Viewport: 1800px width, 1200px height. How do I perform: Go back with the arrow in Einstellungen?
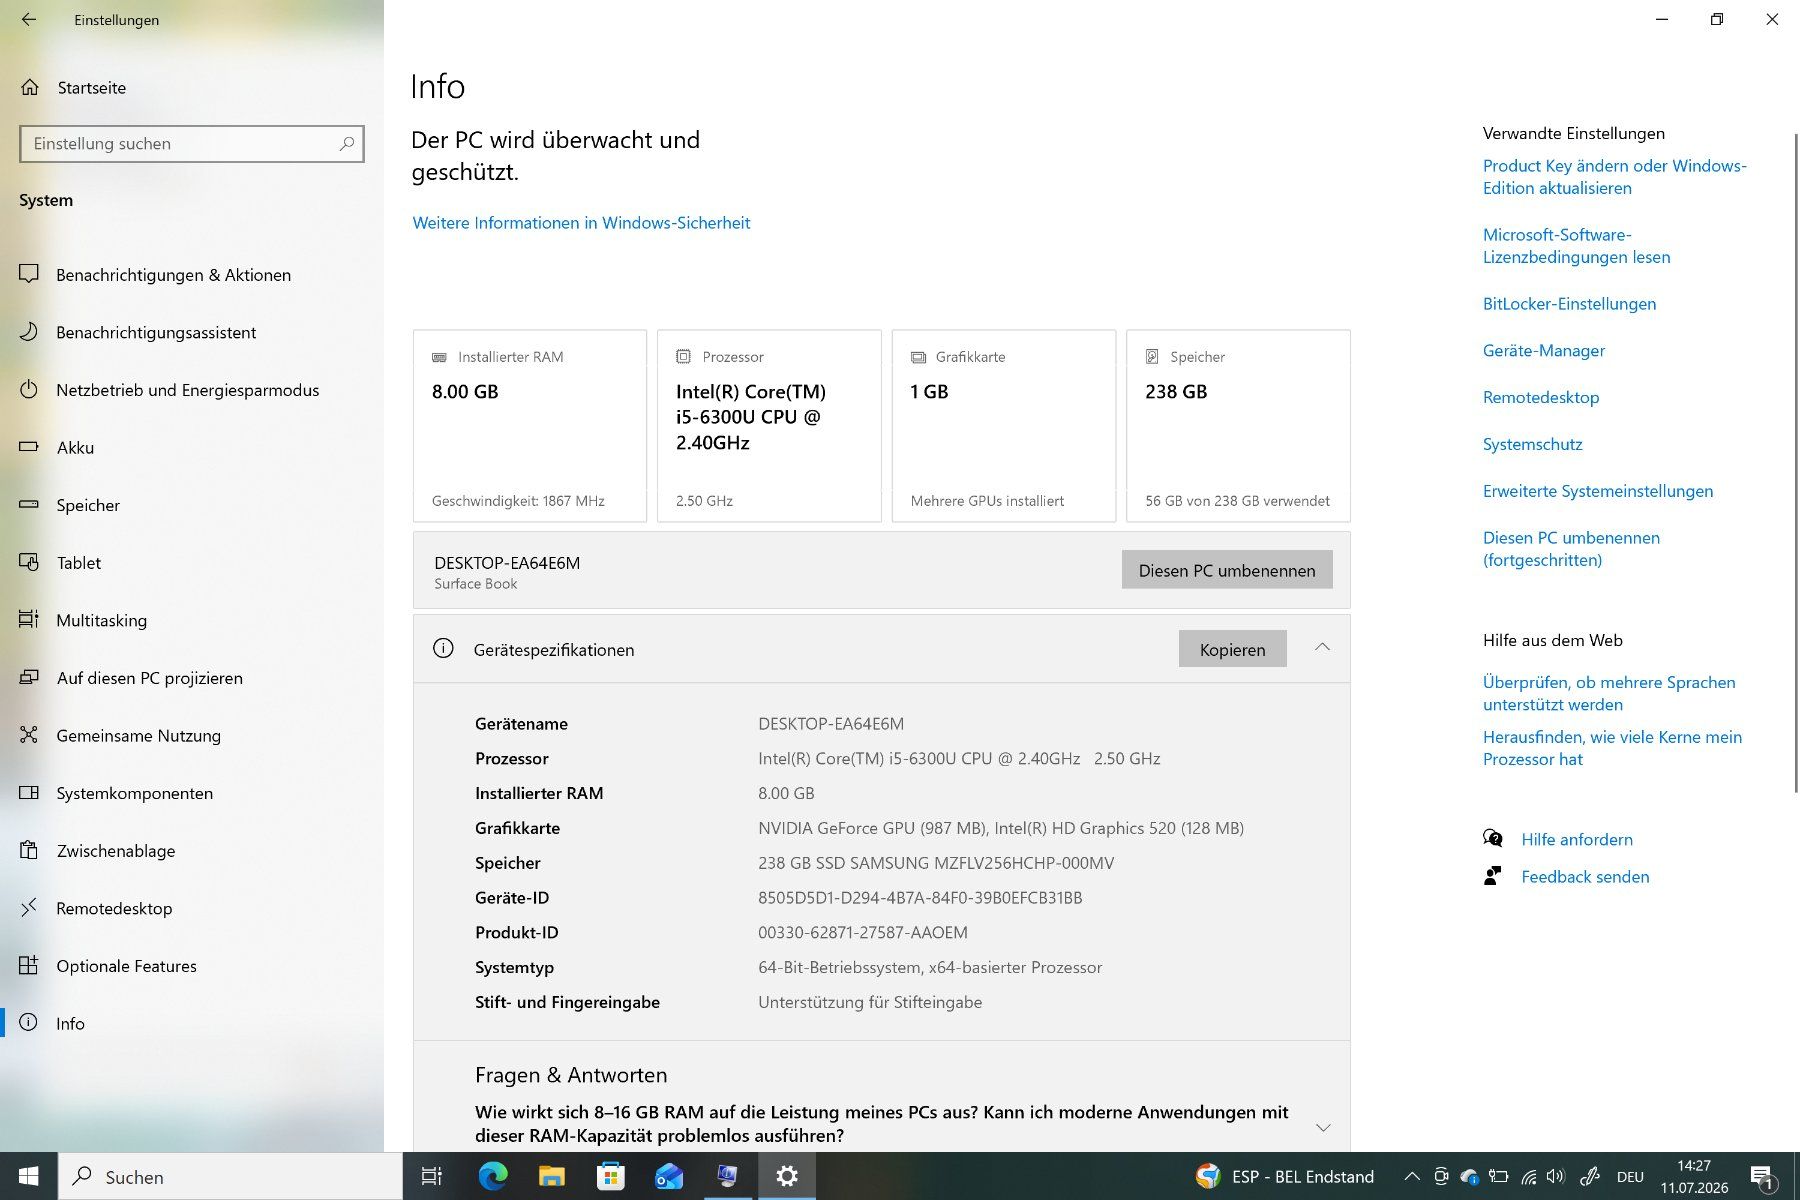(x=28, y=19)
